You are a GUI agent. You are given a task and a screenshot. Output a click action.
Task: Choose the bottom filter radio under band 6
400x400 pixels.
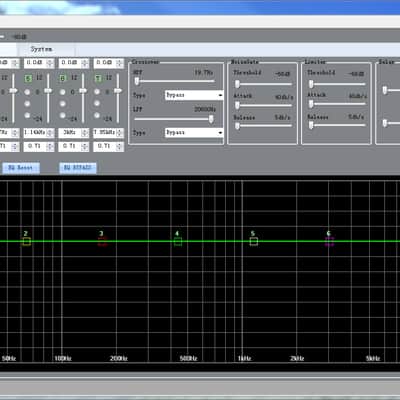tap(62, 115)
